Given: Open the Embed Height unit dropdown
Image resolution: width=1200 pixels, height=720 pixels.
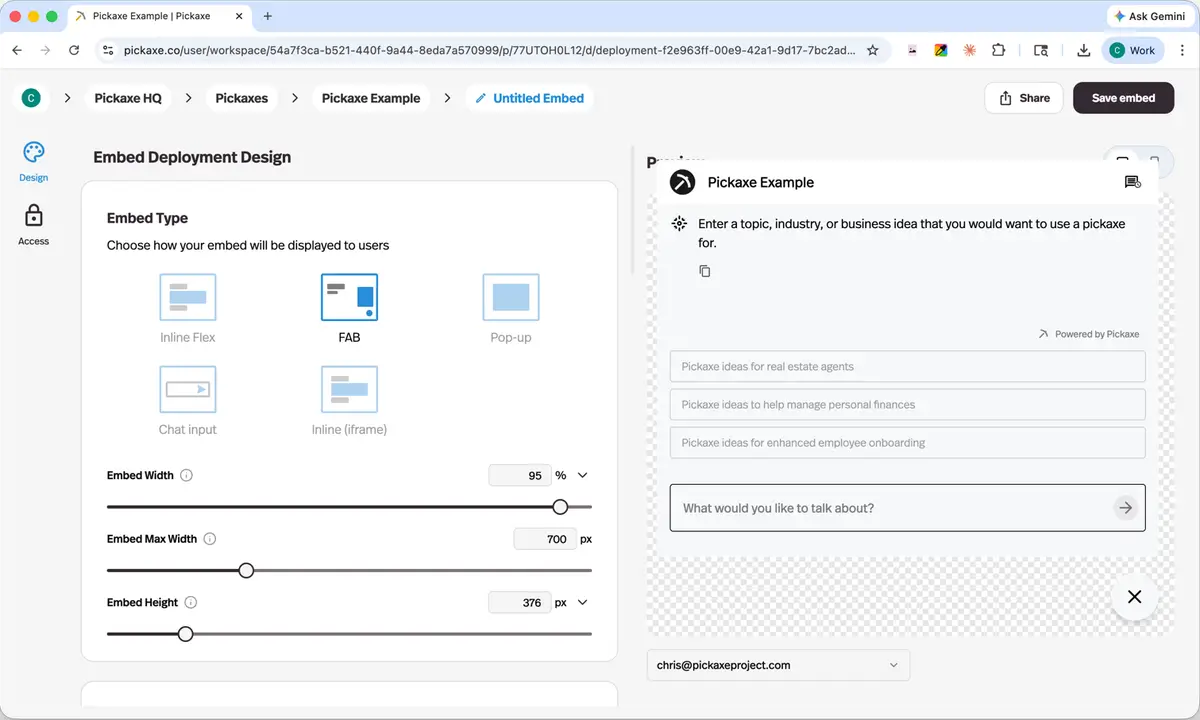Looking at the screenshot, I should pos(583,603).
